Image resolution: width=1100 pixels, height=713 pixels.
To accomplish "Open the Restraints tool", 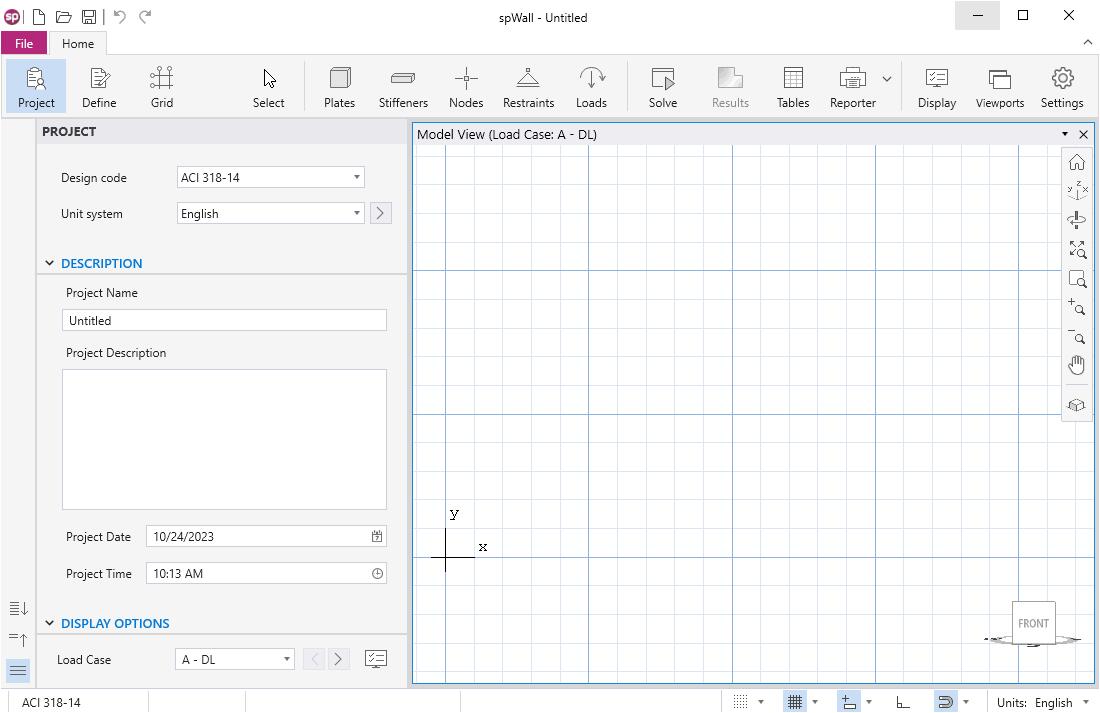I will 528,87.
